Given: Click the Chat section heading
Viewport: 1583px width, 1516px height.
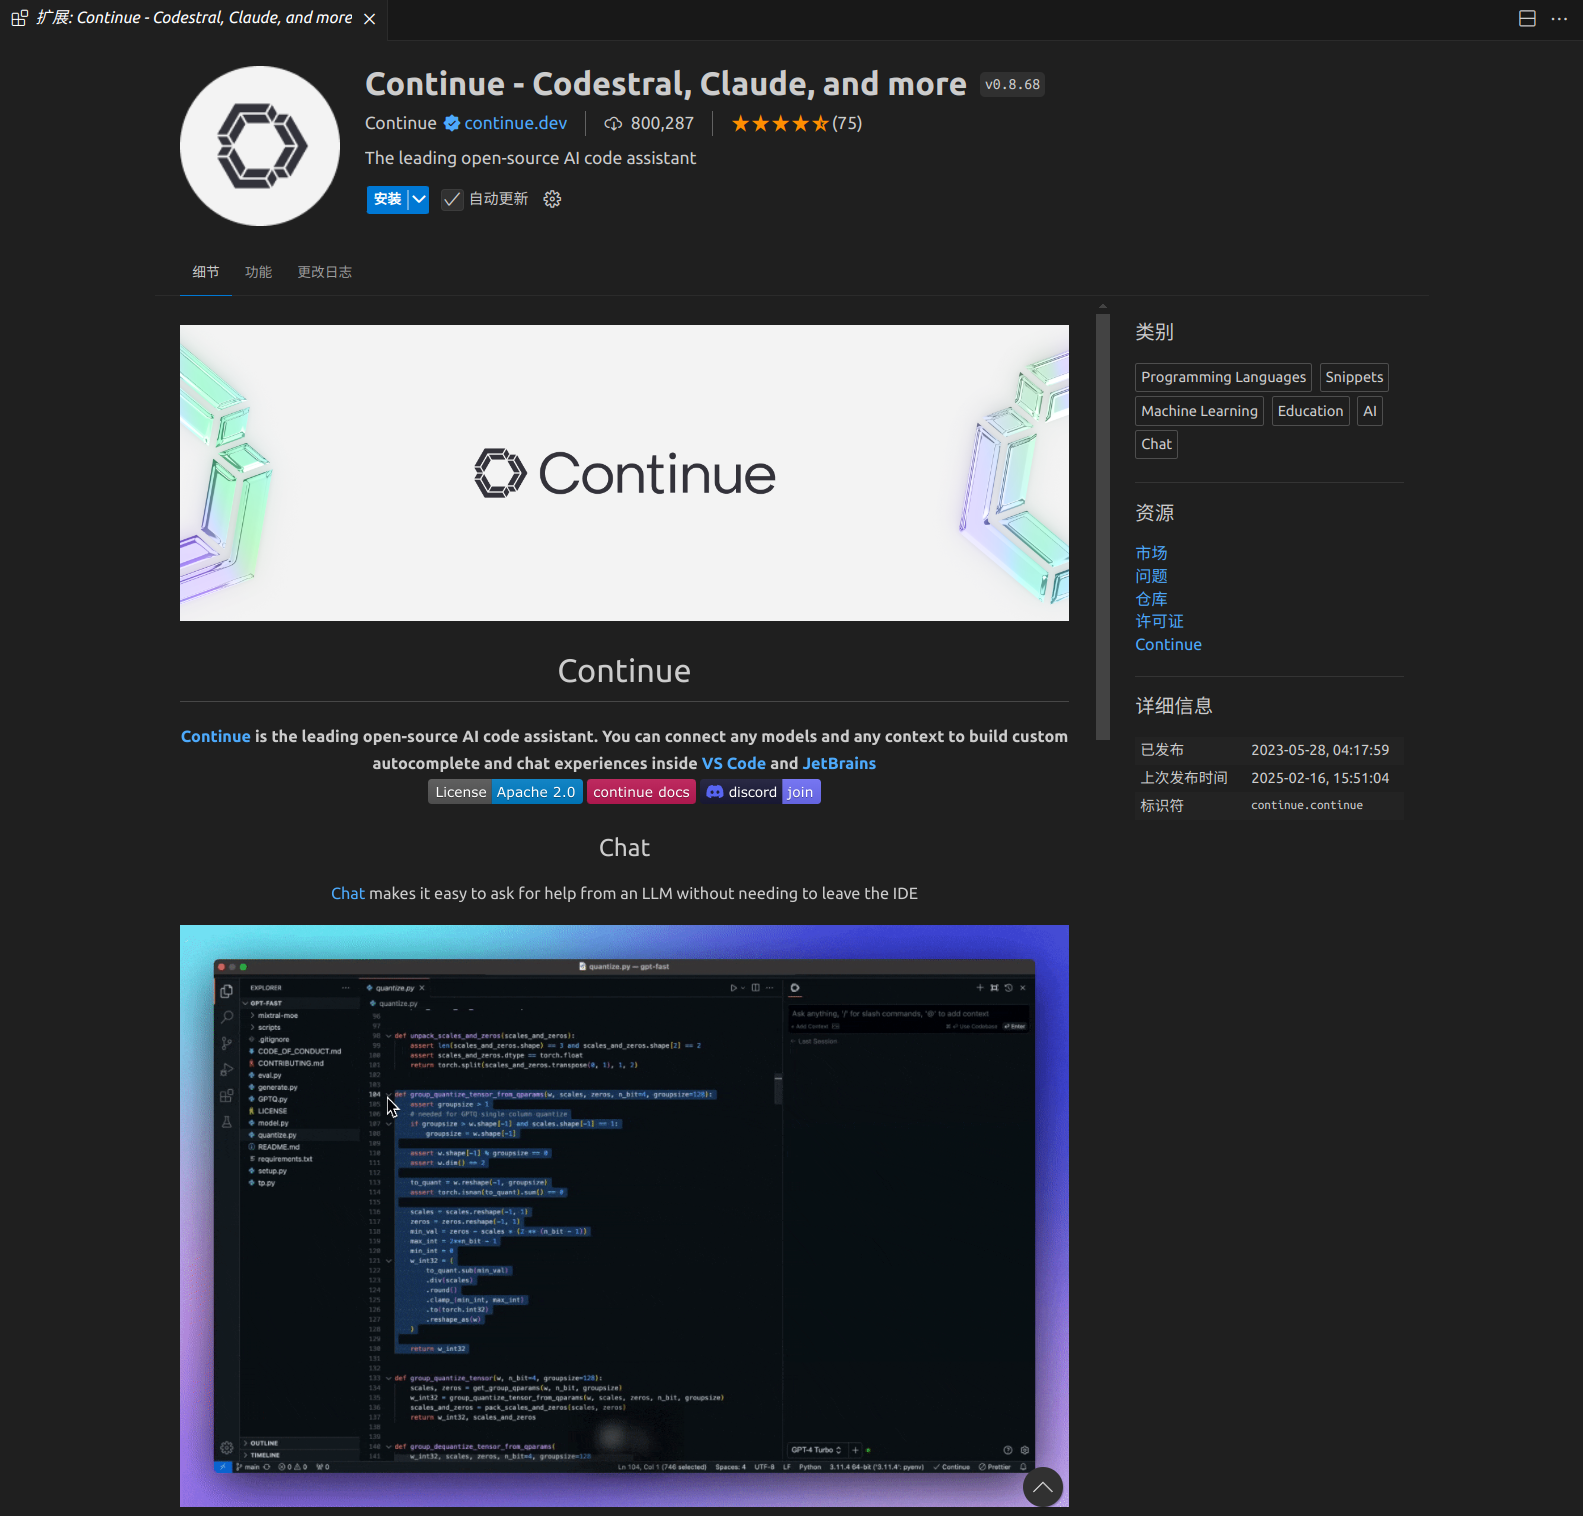Looking at the screenshot, I should pos(624,848).
